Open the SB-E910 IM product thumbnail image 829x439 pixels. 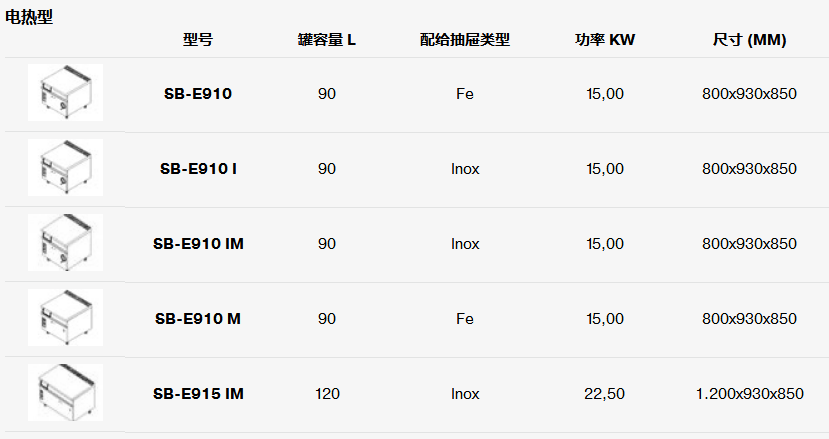[66, 243]
